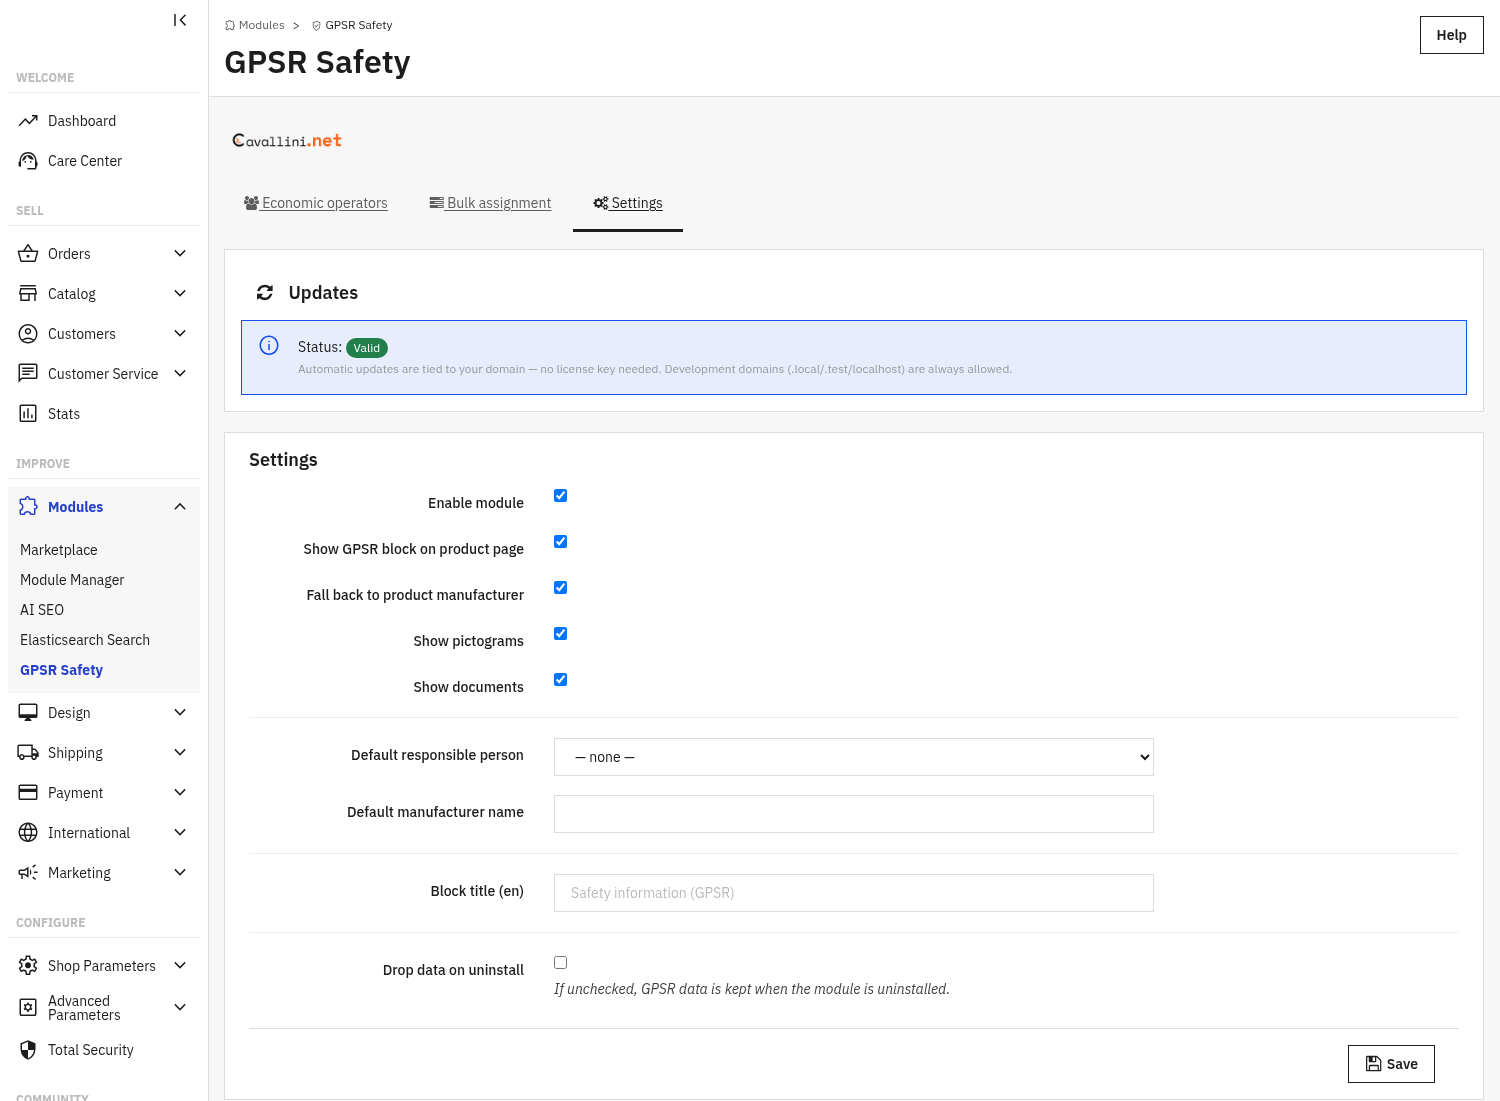The height and width of the screenshot is (1101, 1500).
Task: Check Drop data on uninstall
Action: click(x=561, y=963)
